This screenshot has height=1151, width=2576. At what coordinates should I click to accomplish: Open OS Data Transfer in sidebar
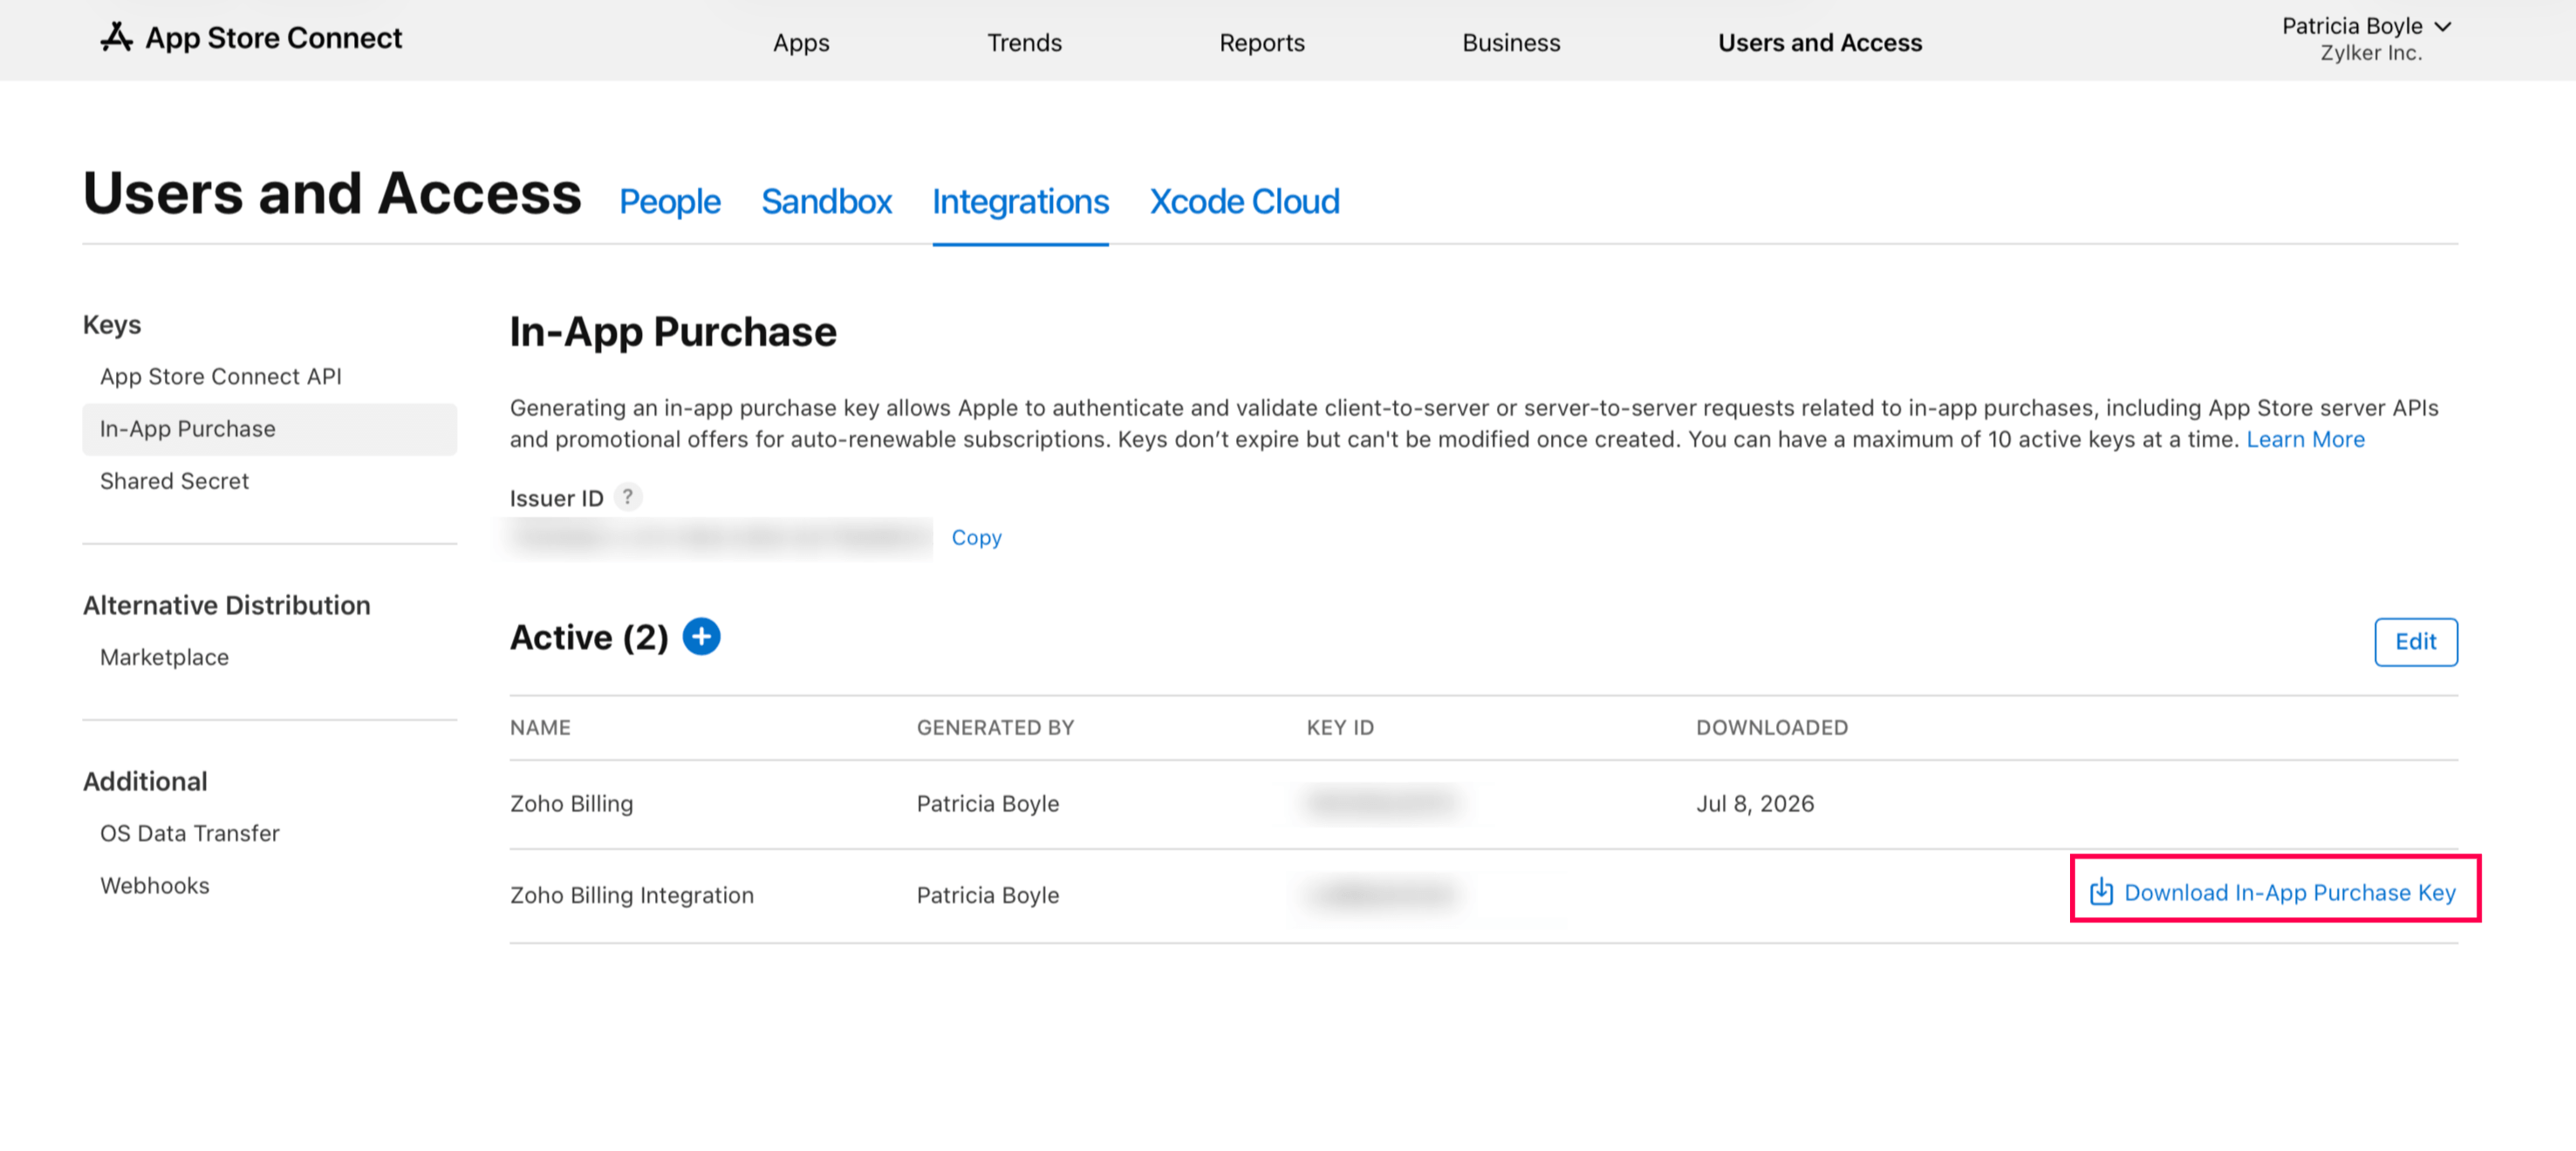coord(189,833)
